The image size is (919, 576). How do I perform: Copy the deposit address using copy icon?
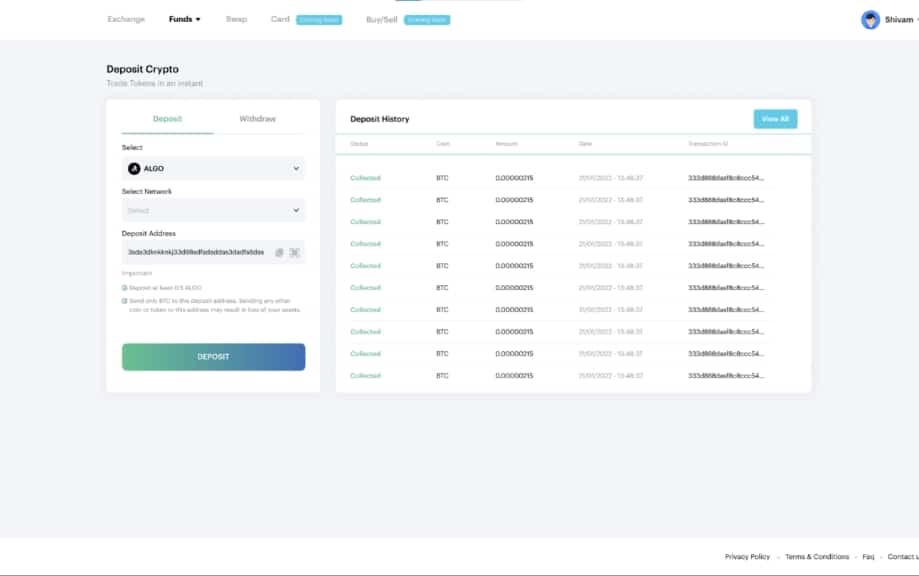coord(279,252)
